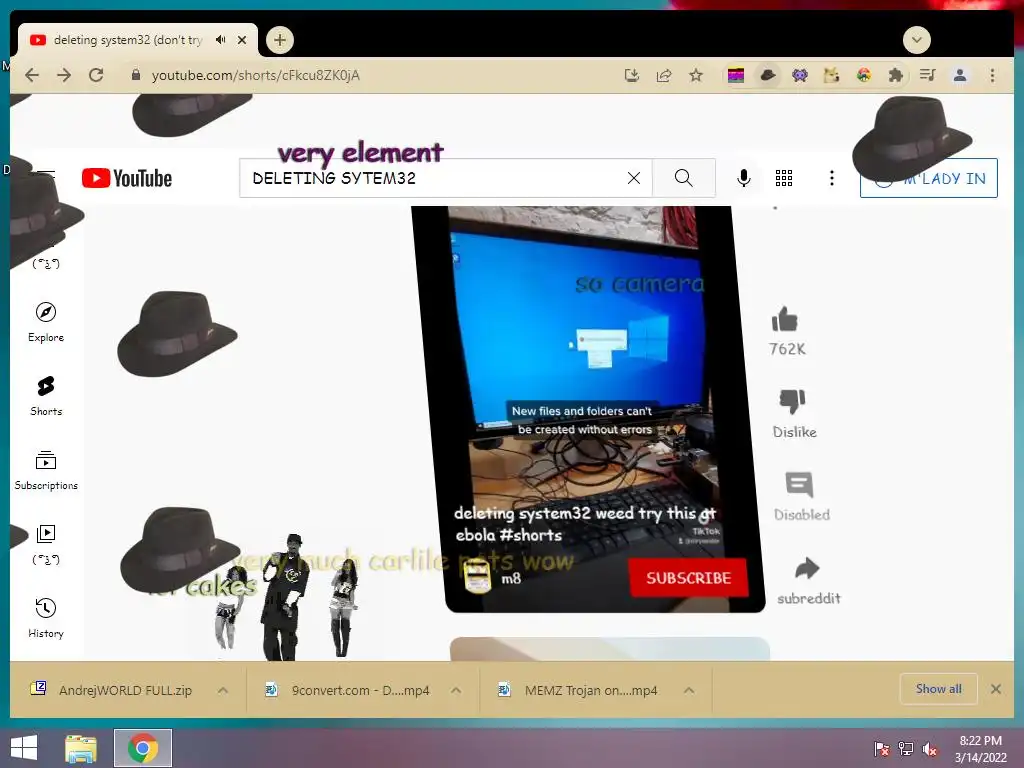The image size is (1024, 768).
Task: Expand options for MEMZ Trojan mp4 download
Action: coord(689,690)
